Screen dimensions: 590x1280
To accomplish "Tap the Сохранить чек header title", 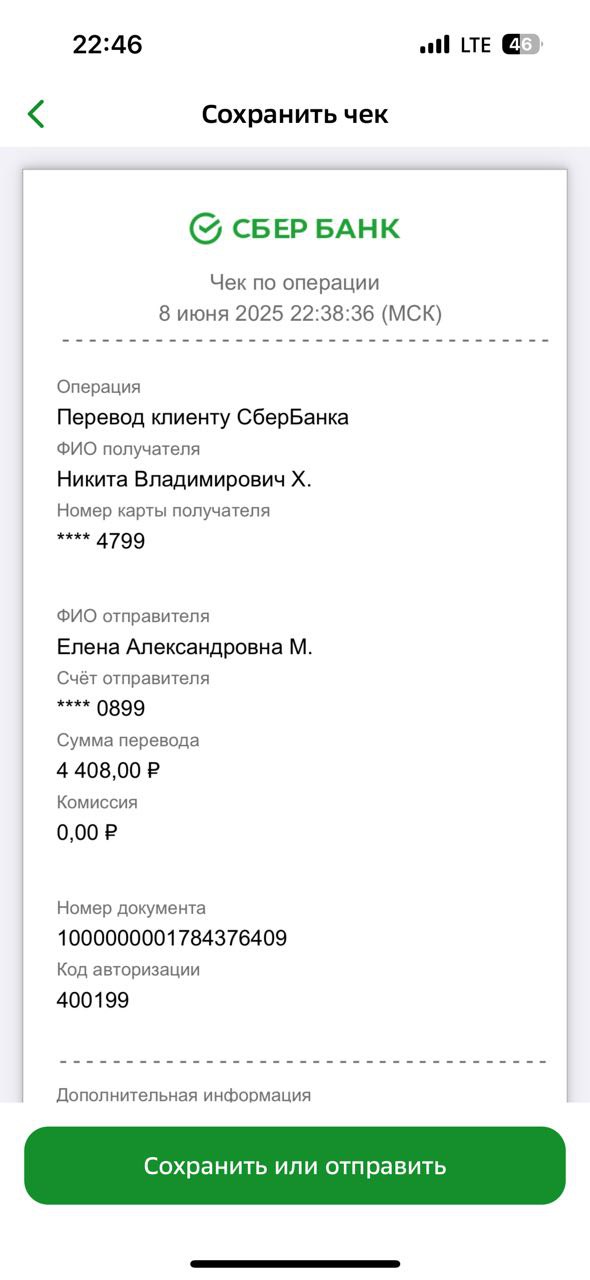I will tap(295, 114).
